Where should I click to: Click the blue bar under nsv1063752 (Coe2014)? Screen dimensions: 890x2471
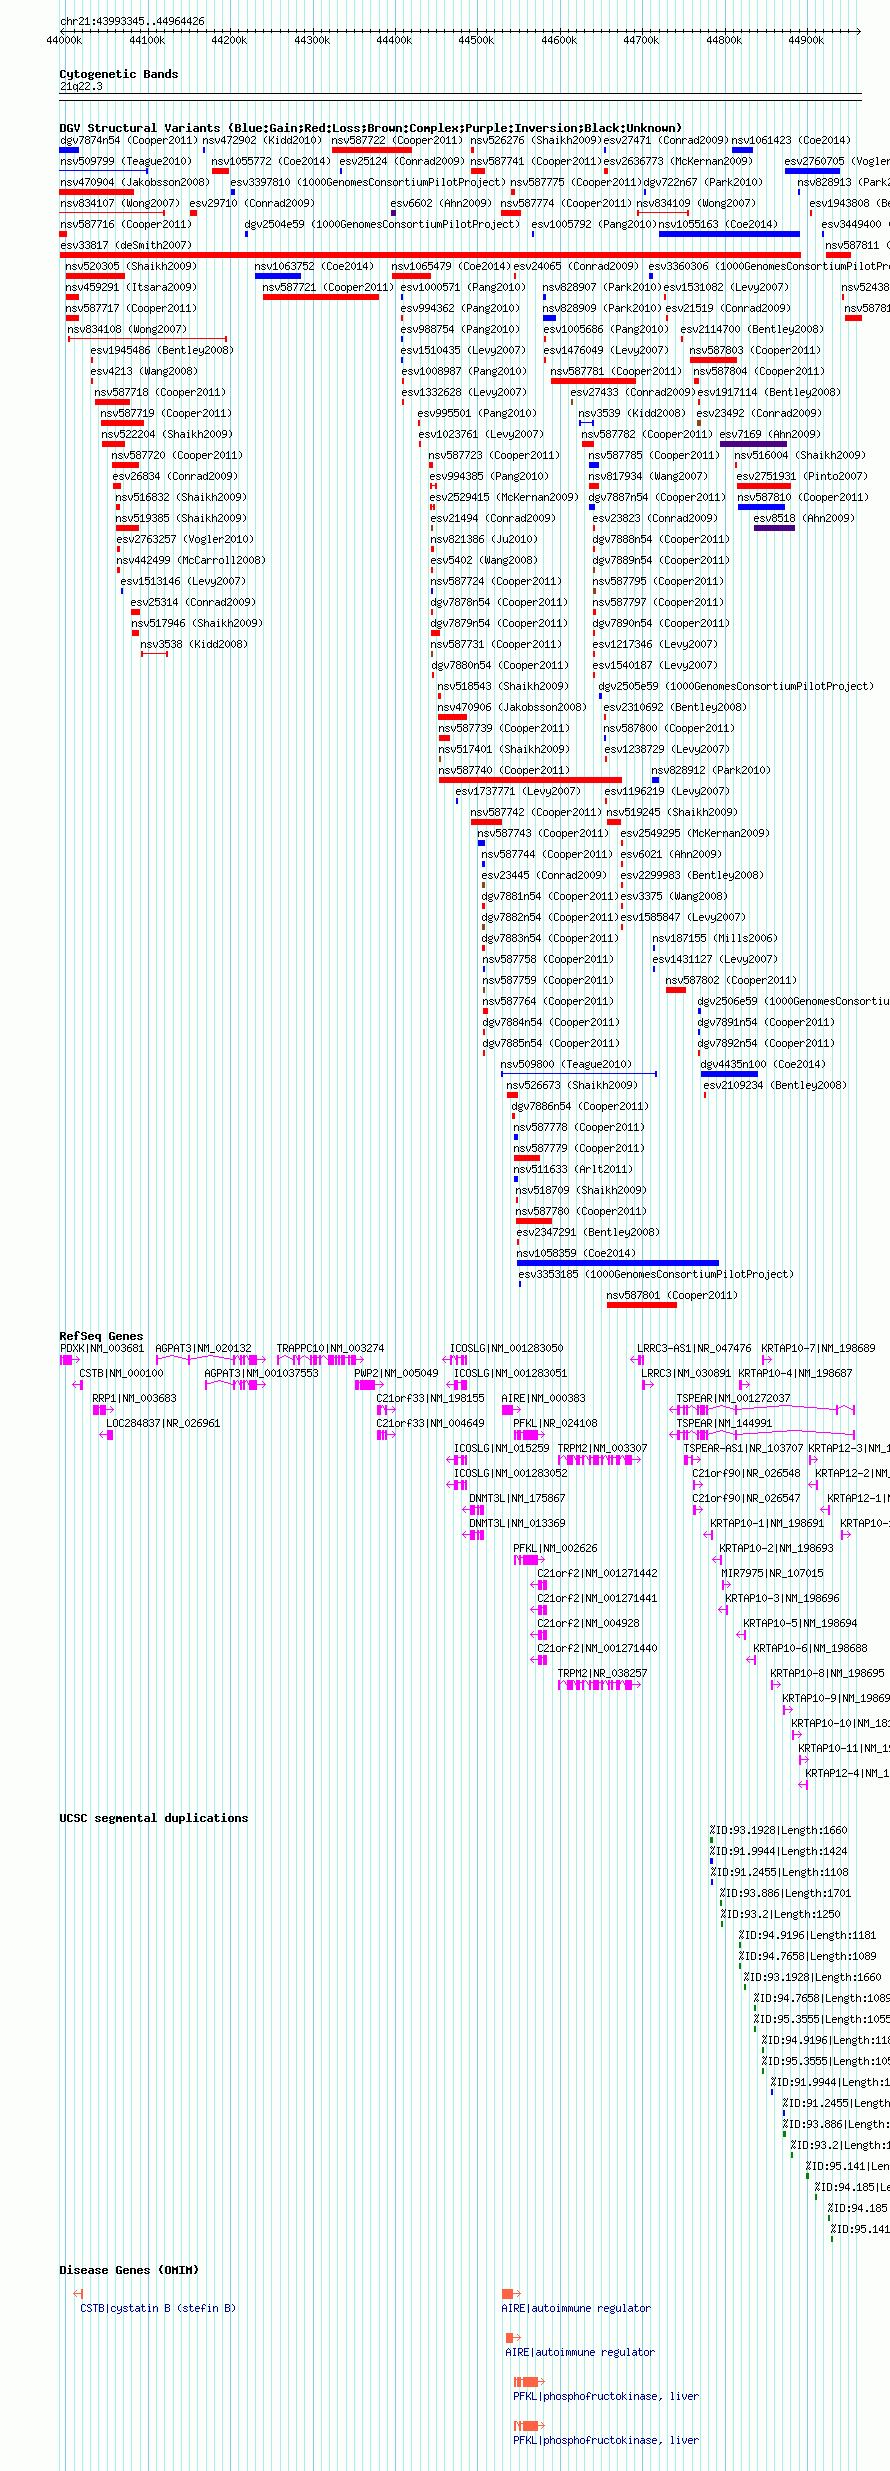[278, 276]
